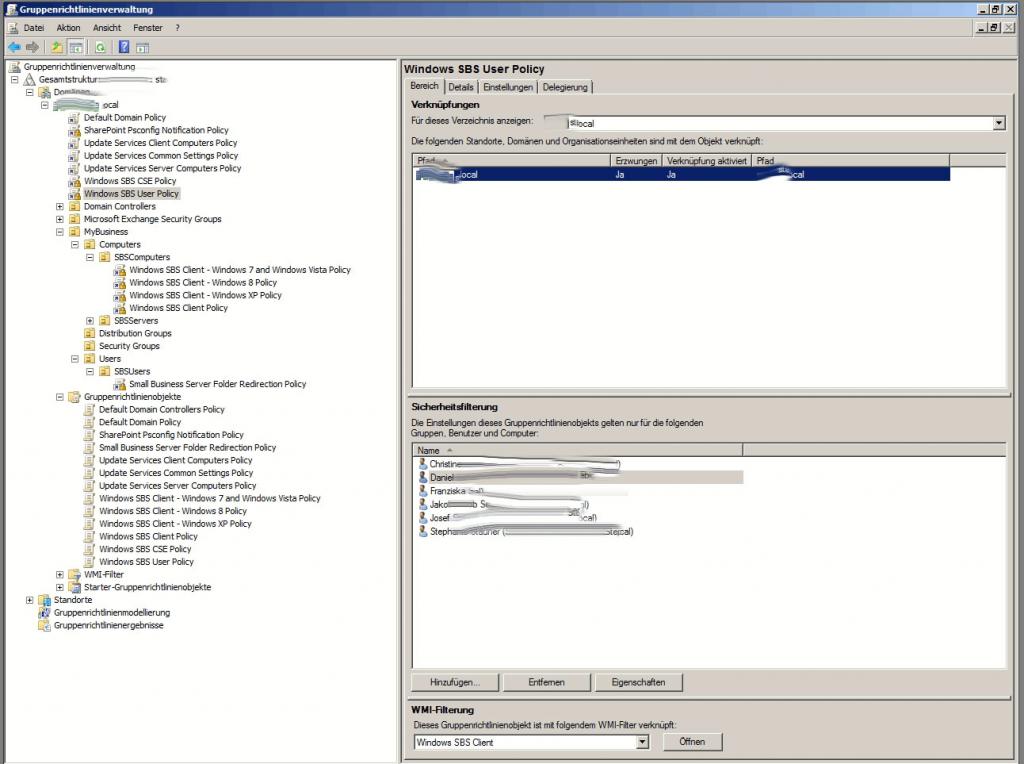The height and width of the screenshot is (764, 1024).
Task: Click the Domain Controllers OU icon
Action: pyautogui.click(x=74, y=206)
